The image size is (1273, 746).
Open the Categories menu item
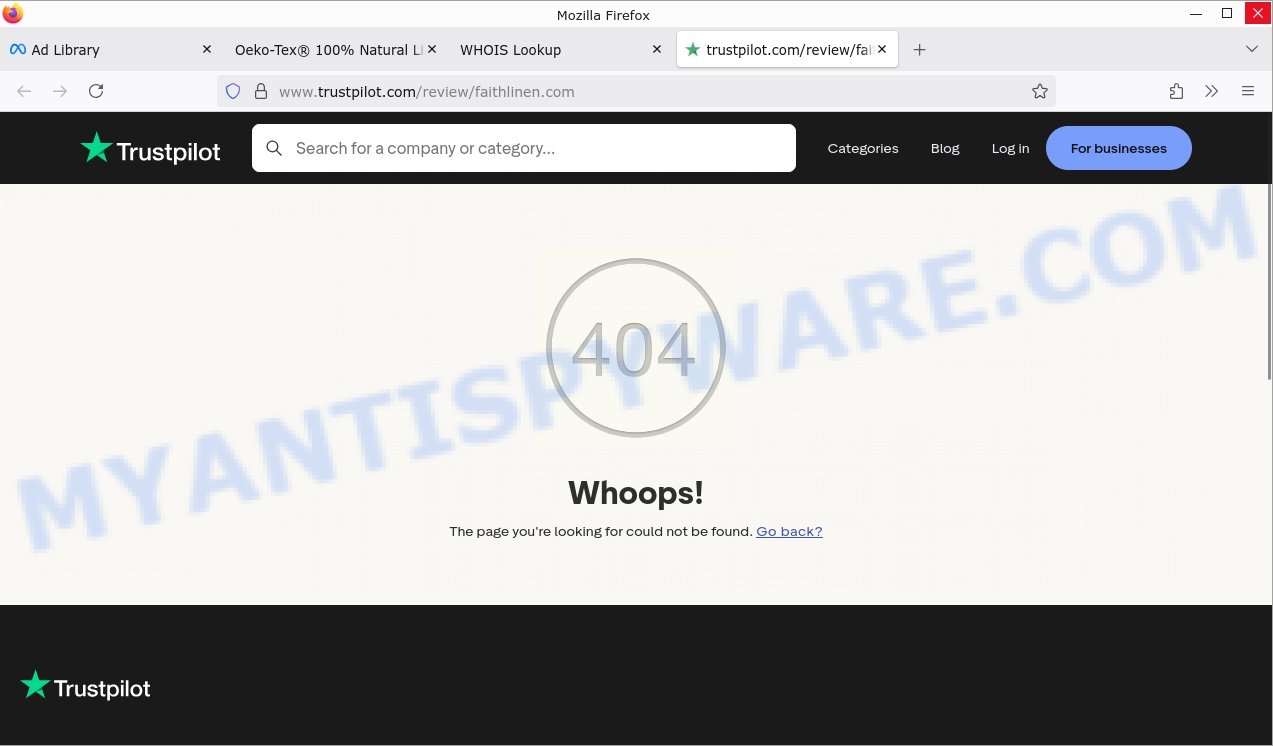point(863,148)
